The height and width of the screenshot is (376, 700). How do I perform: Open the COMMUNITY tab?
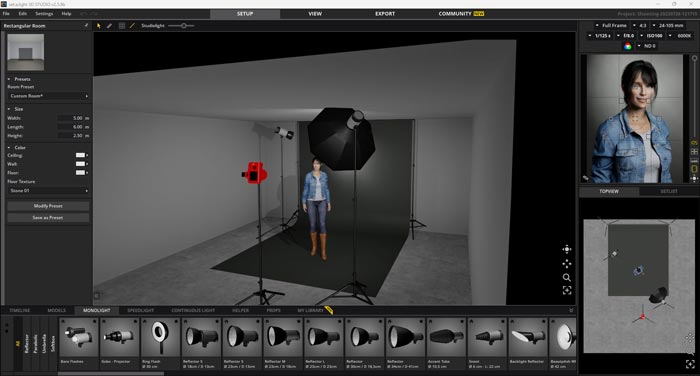pos(461,14)
